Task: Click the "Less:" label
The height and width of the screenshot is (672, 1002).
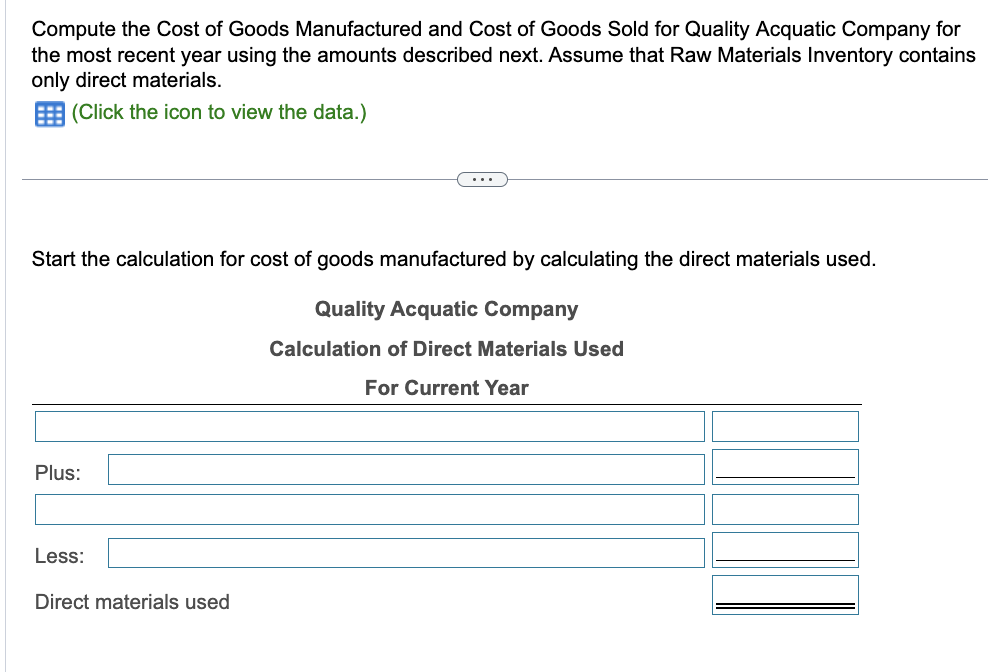Action: click(57, 555)
